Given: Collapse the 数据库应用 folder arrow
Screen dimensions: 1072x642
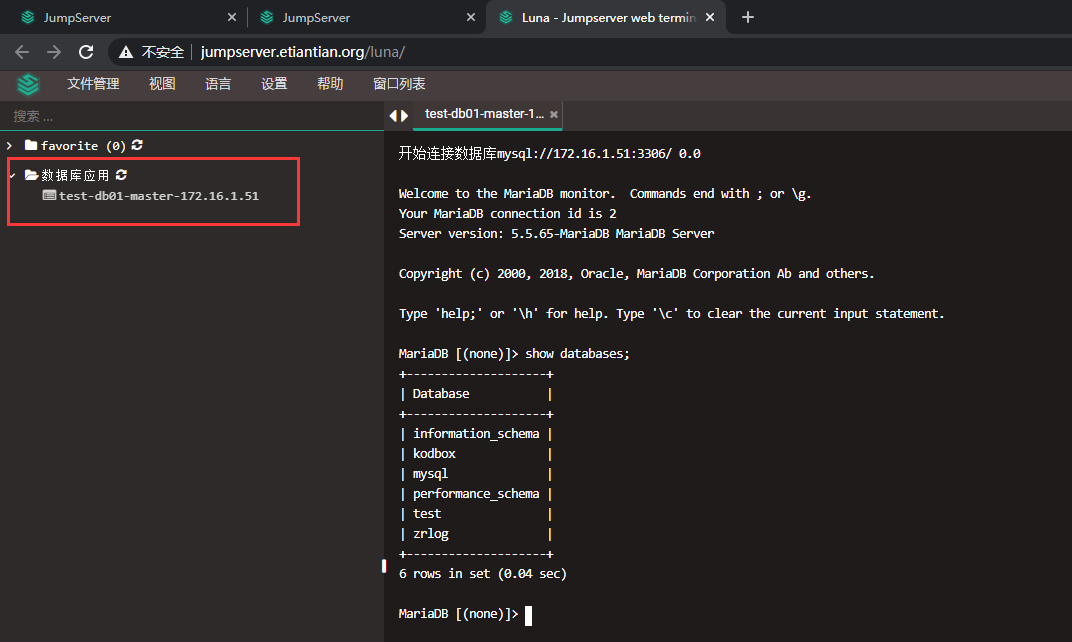Looking at the screenshot, I should tap(12, 176).
